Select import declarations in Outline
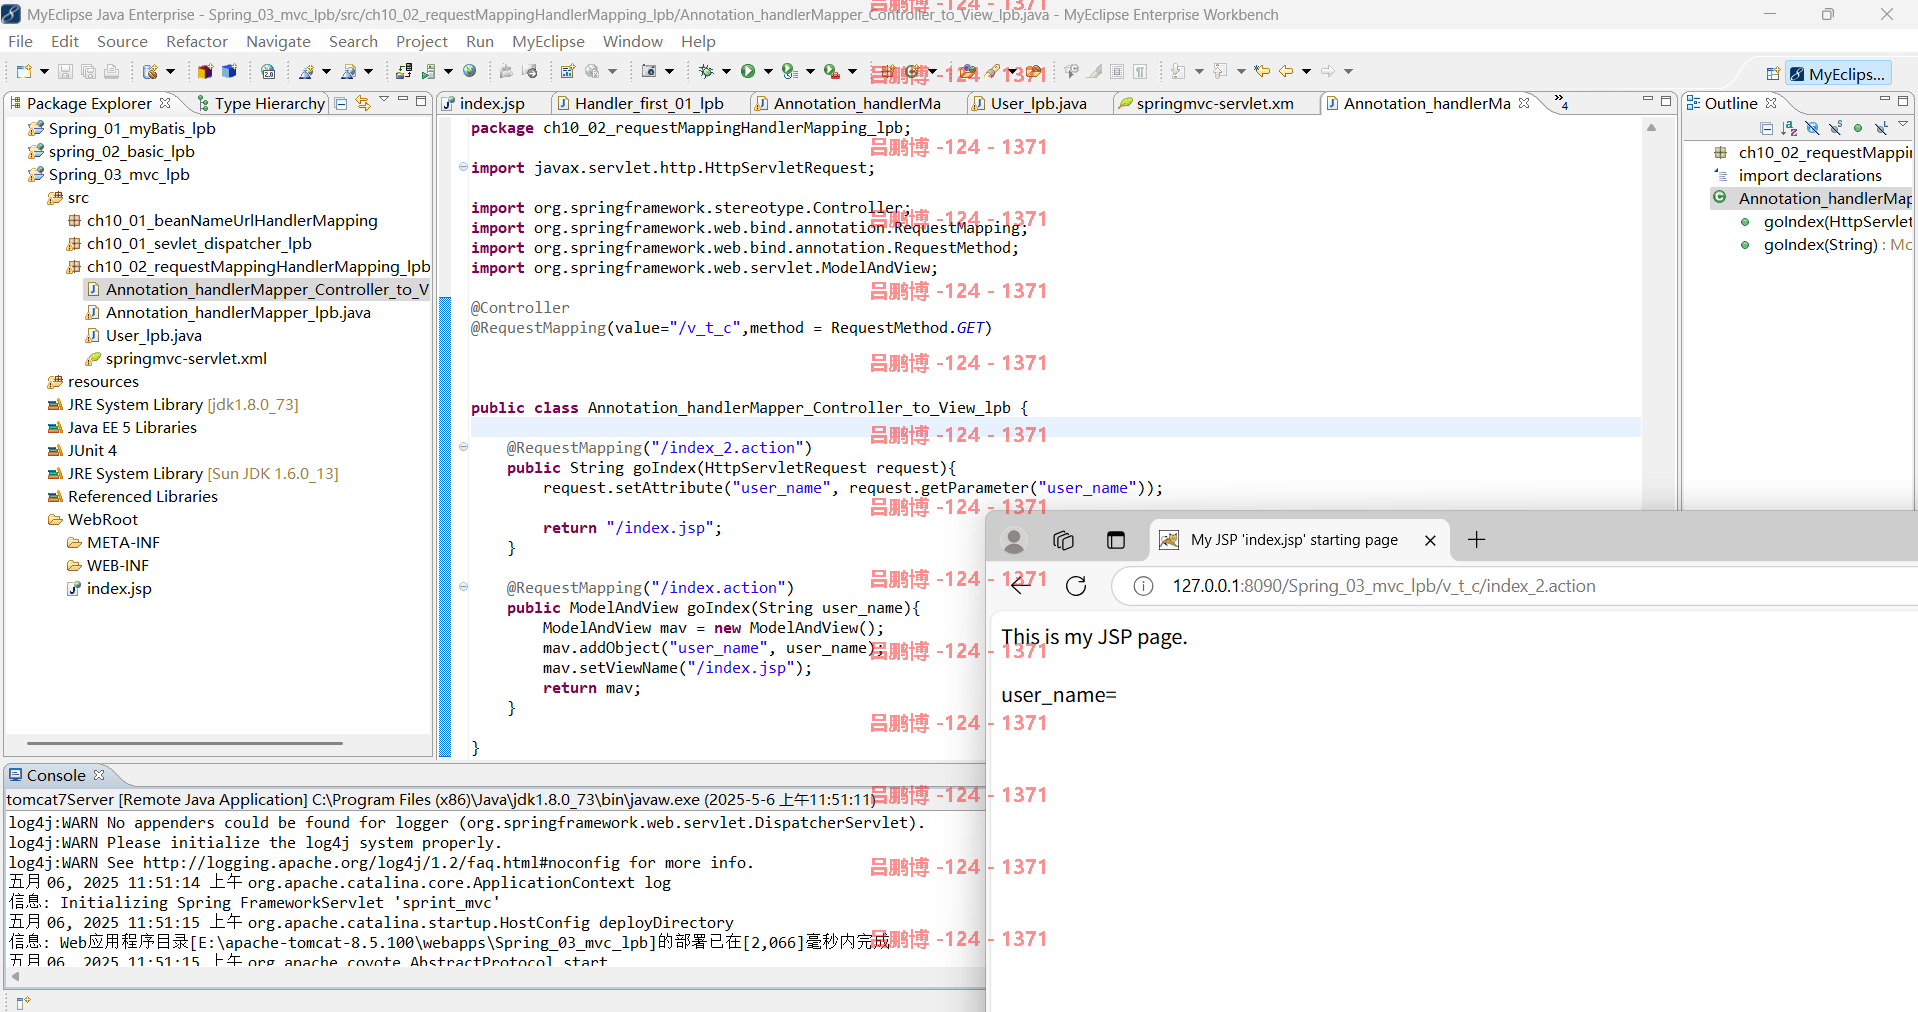The height and width of the screenshot is (1012, 1918). click(x=1810, y=175)
